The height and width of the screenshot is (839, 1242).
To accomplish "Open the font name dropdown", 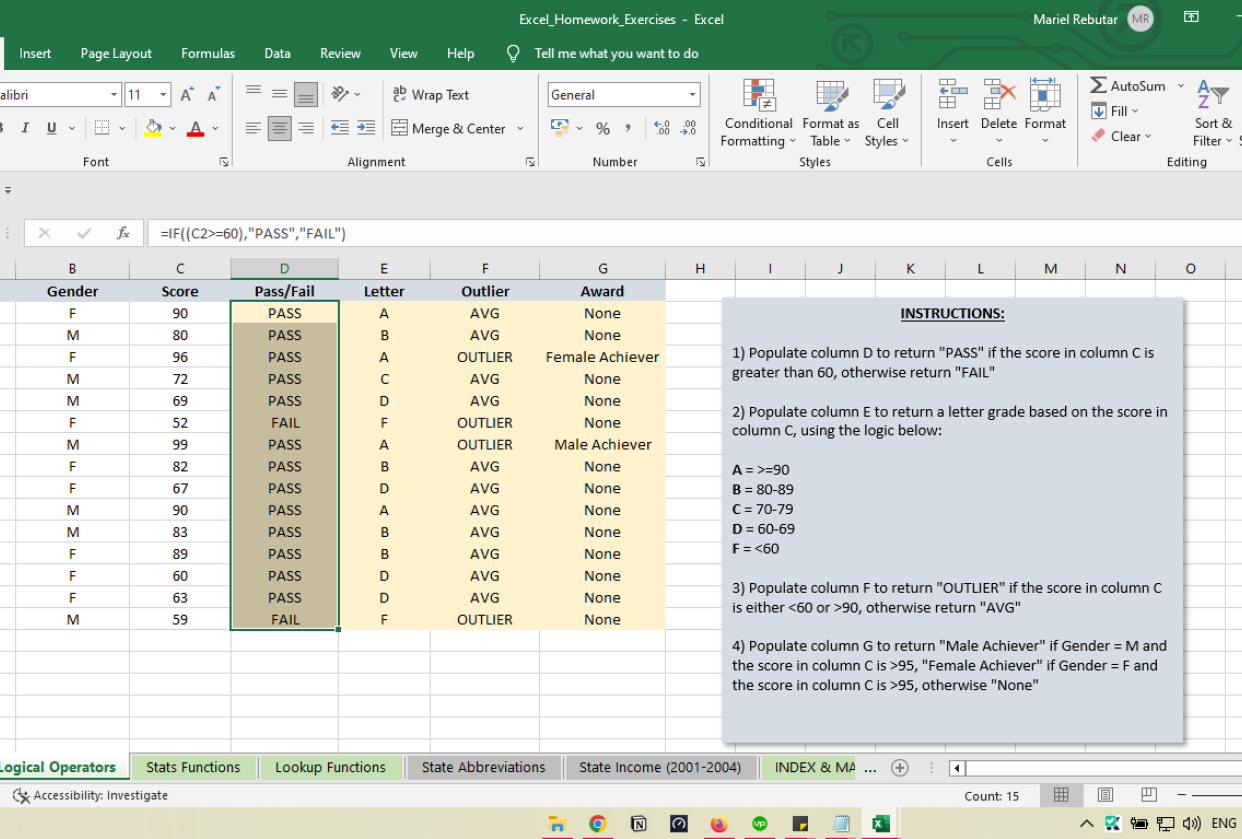I will pos(114,95).
